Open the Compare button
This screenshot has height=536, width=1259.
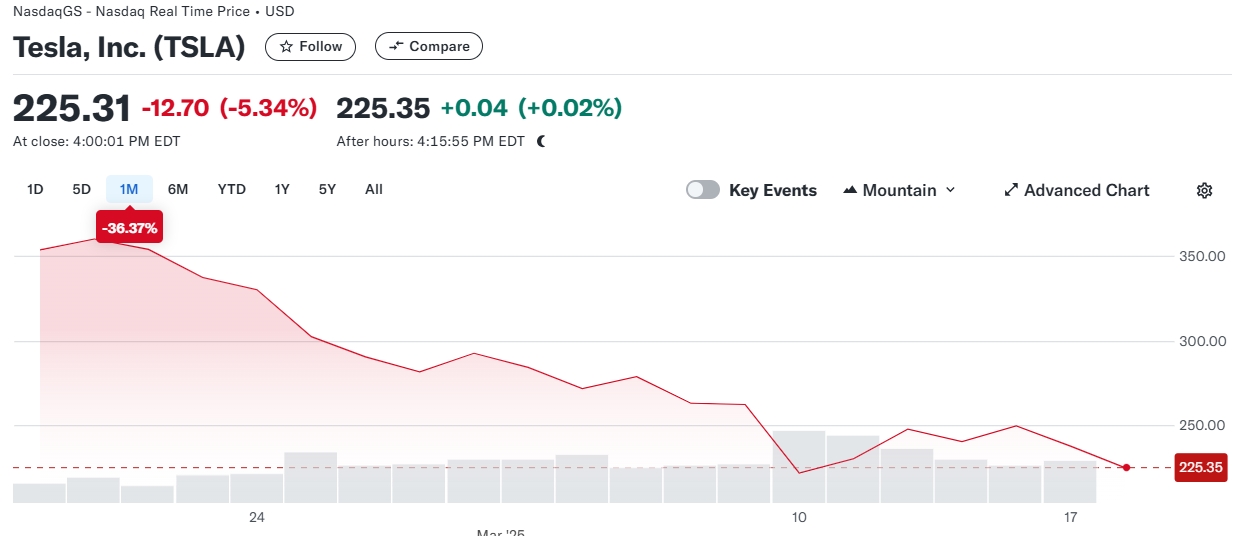(x=429, y=46)
